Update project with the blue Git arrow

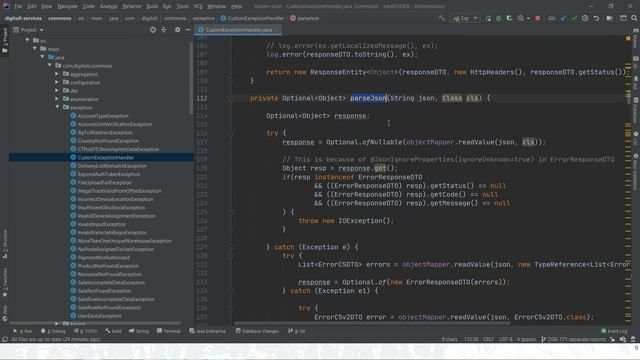564,18
